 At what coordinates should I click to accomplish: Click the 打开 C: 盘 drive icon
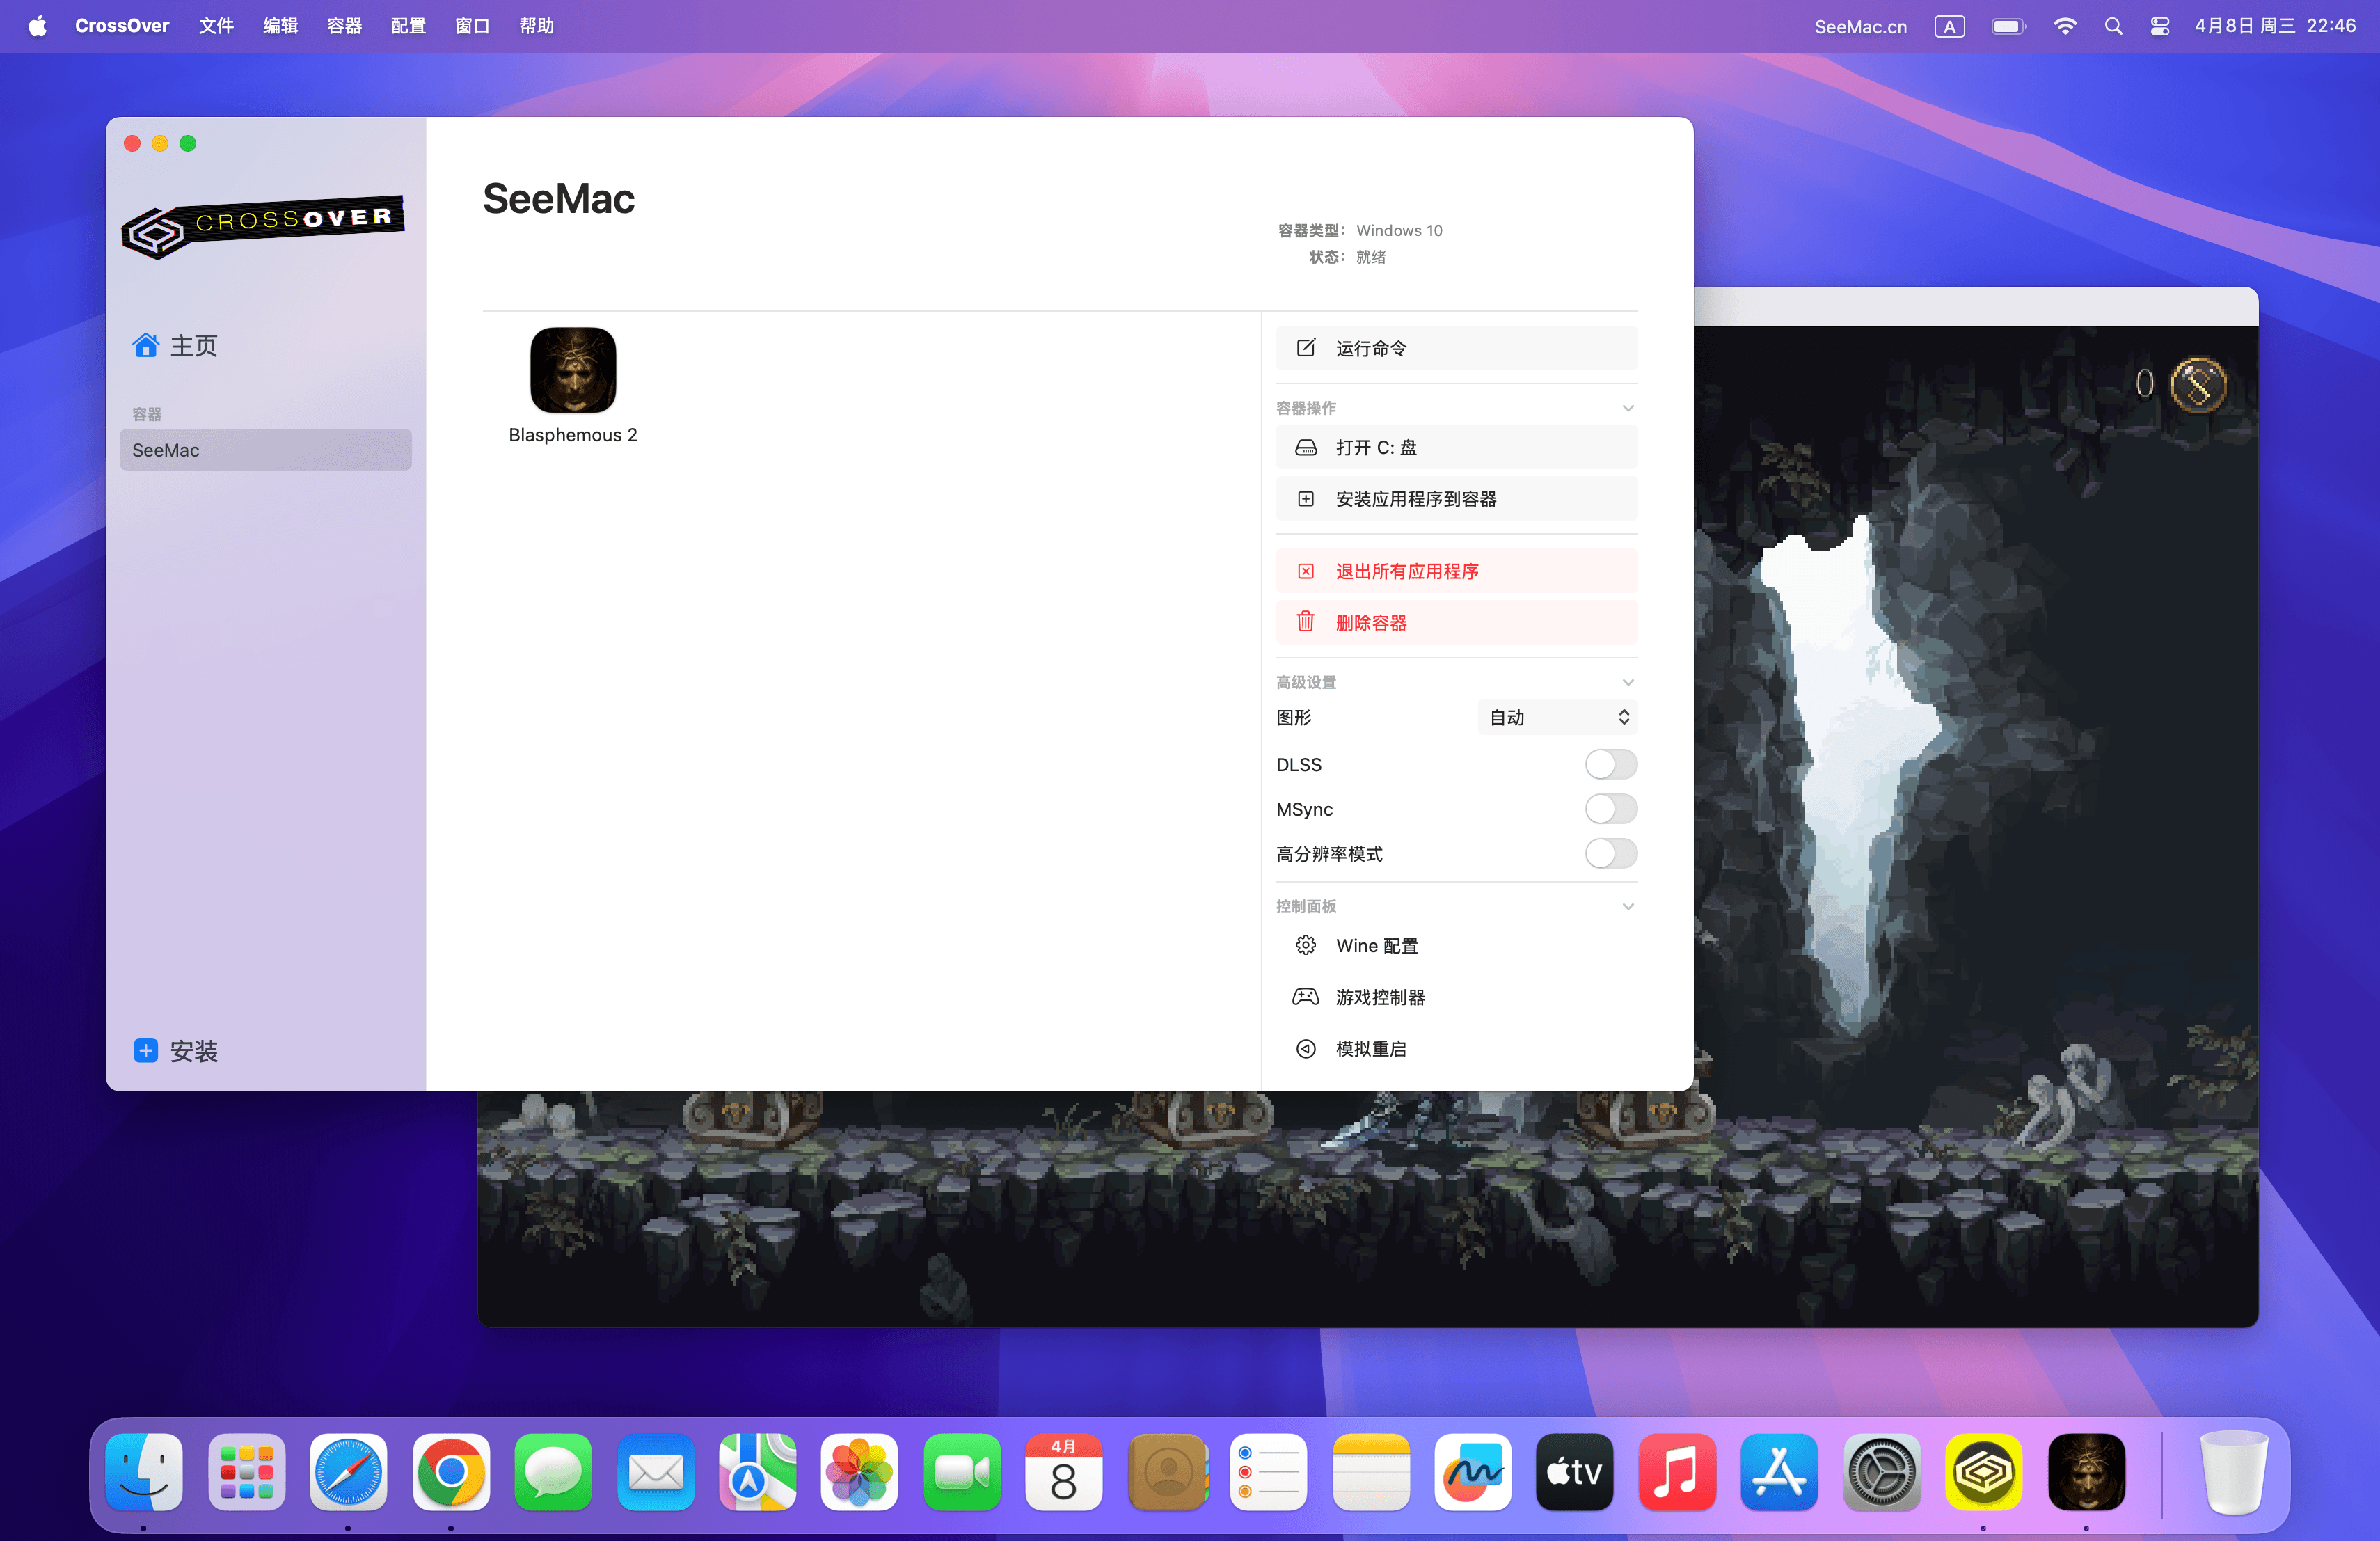(x=1305, y=447)
